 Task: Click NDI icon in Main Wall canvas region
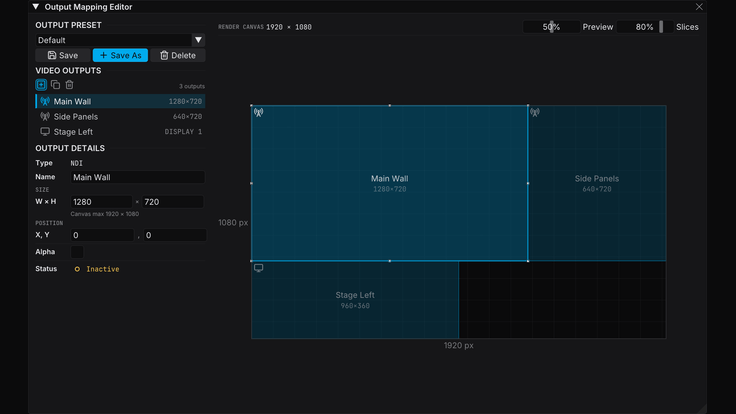click(259, 112)
